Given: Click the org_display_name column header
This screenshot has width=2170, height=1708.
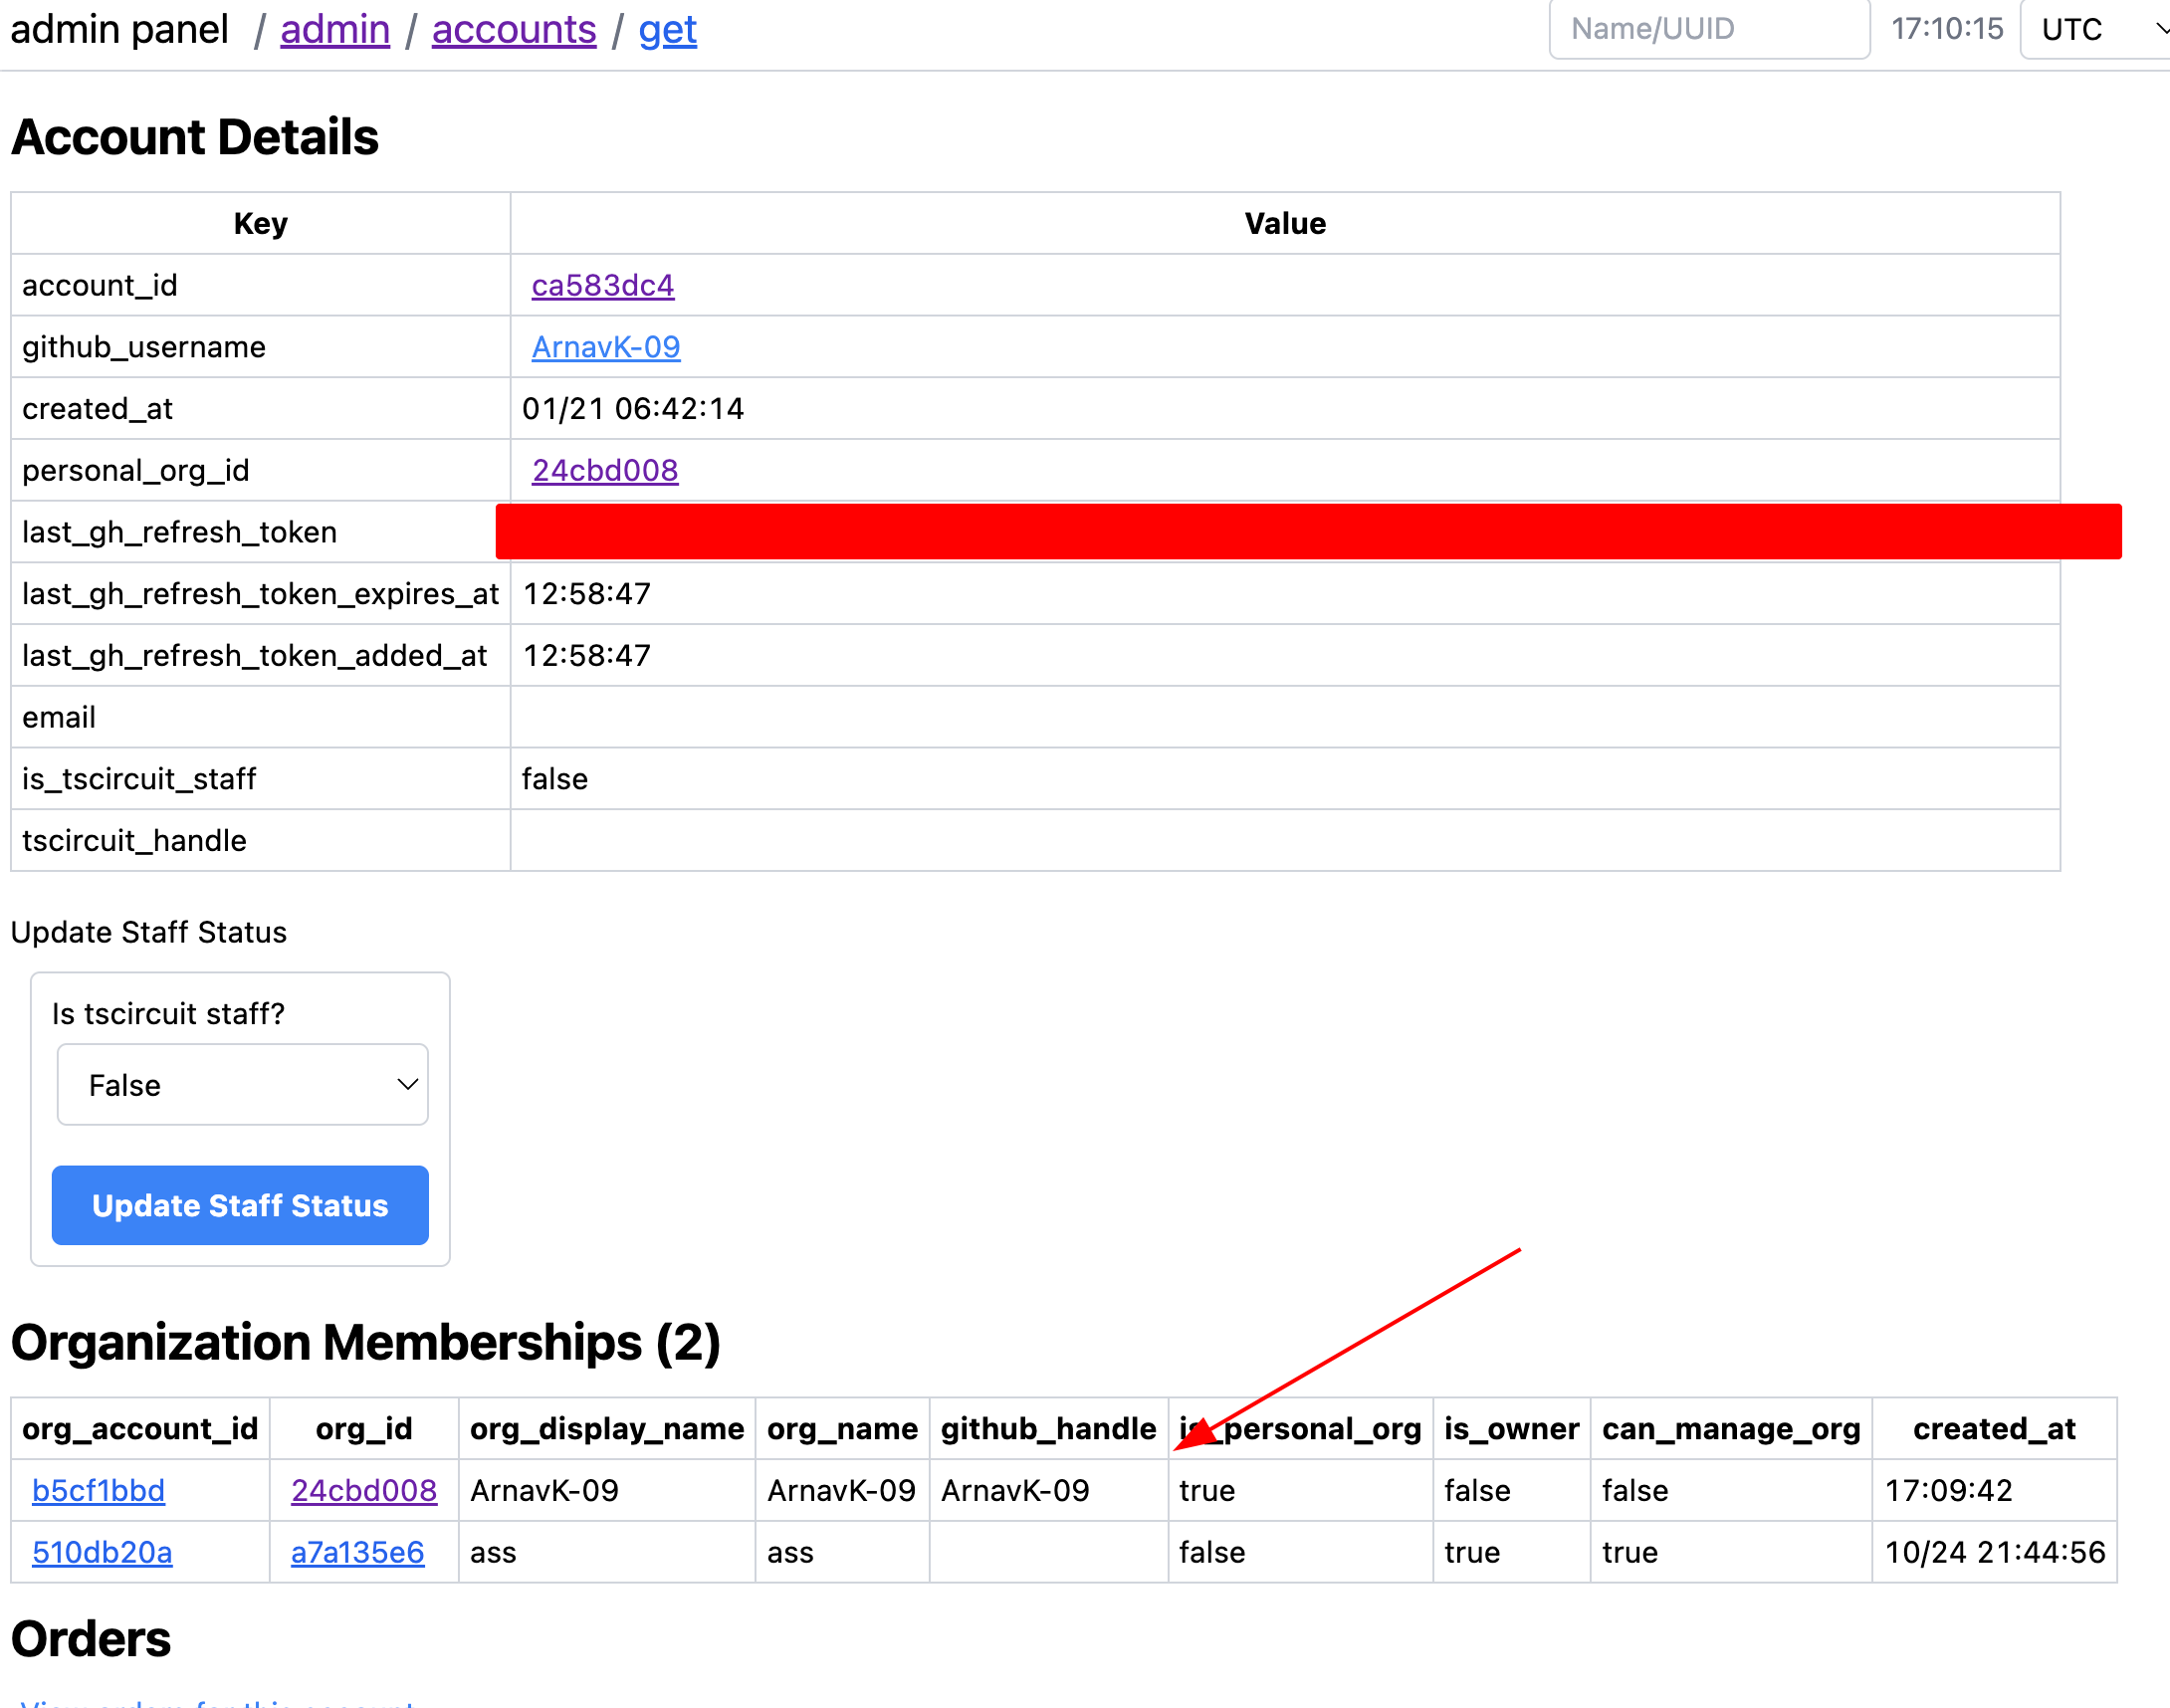Looking at the screenshot, I should 606,1428.
